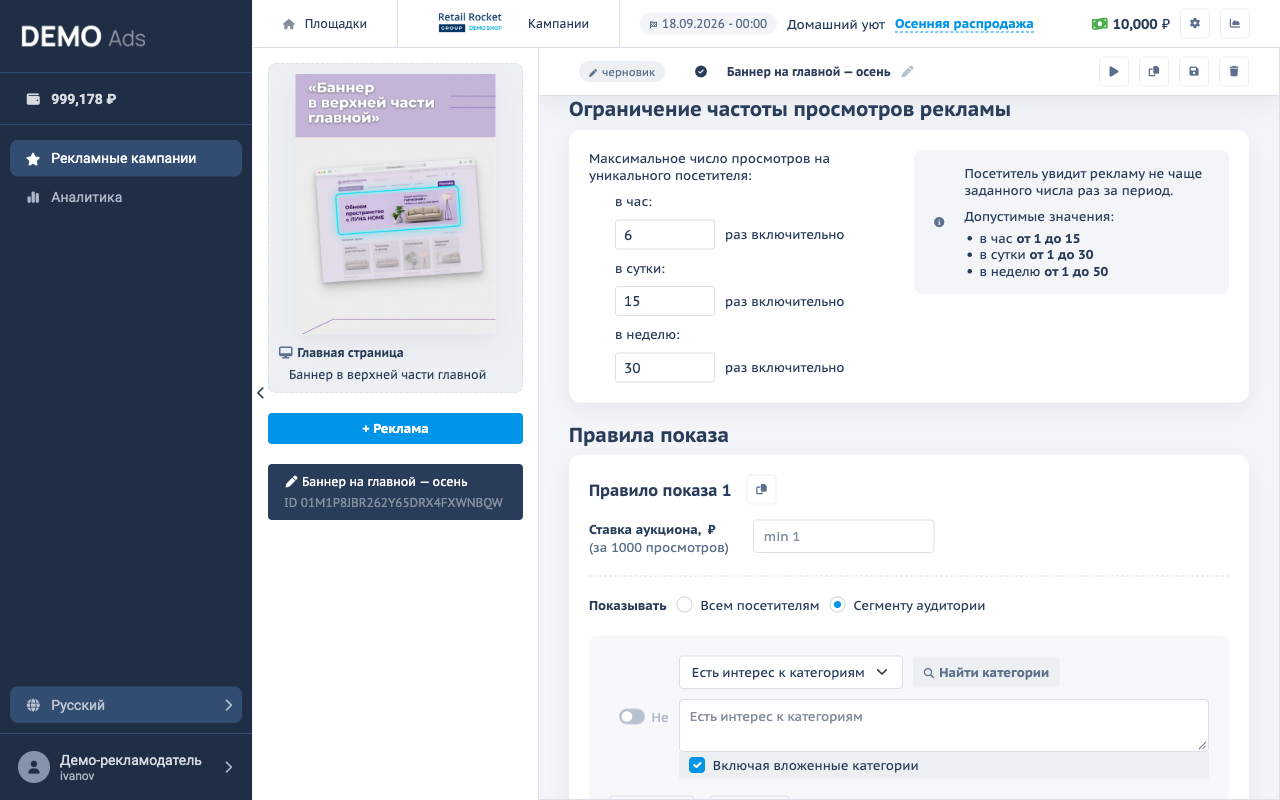
Task: Select the Баннер на главной — осень ad in the list
Action: (x=395, y=492)
